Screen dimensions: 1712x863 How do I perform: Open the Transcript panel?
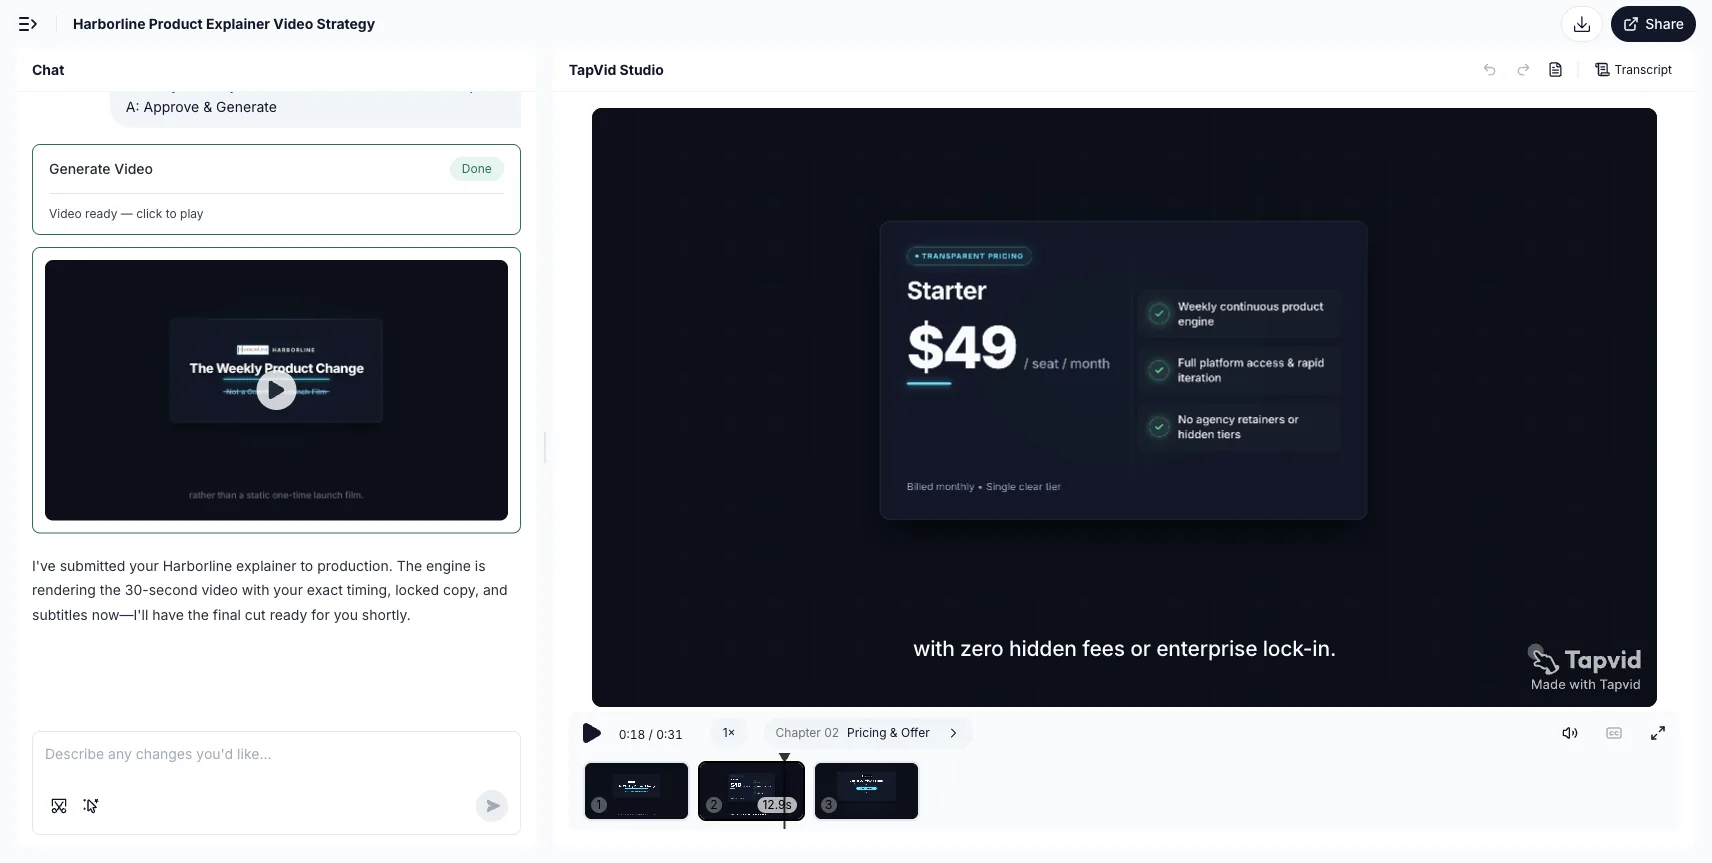coord(1634,70)
